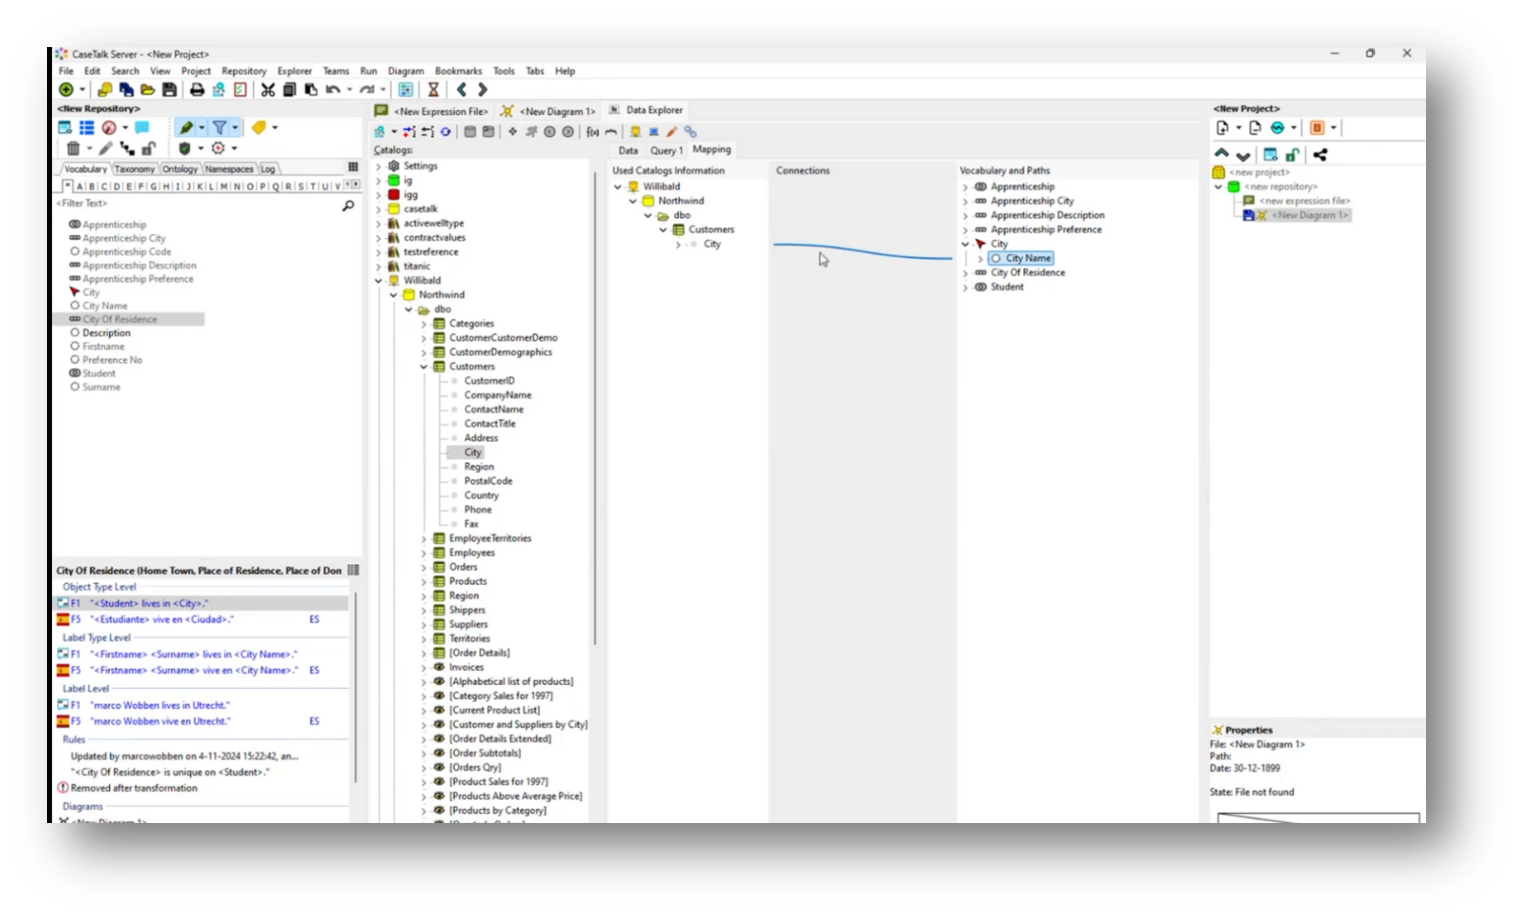Switch to the Data tab in Data Explorer
1521x918 pixels.
628,151
